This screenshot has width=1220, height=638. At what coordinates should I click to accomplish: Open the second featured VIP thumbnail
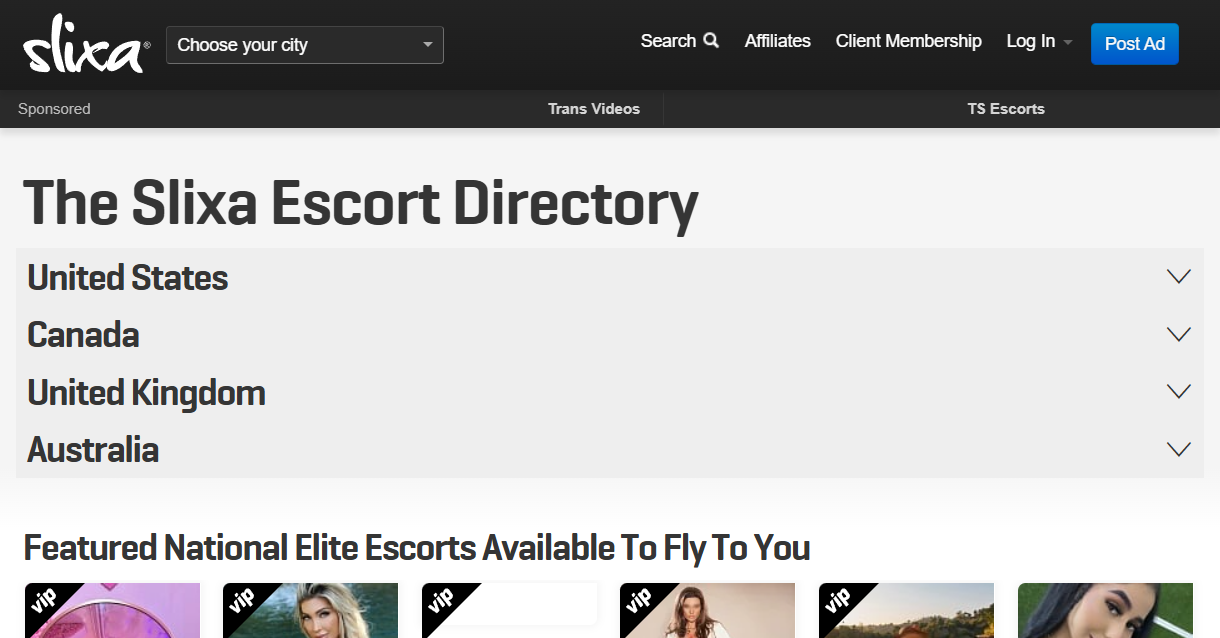pos(310,611)
